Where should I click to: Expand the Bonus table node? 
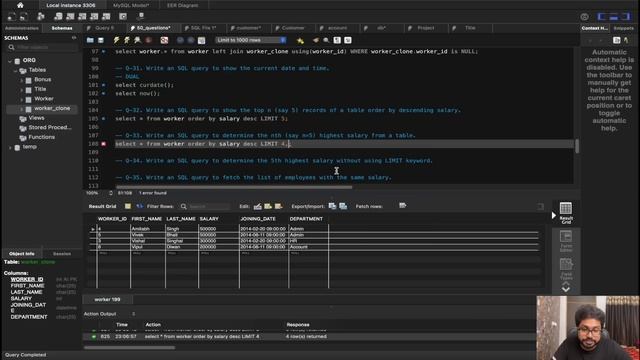click(x=22, y=80)
